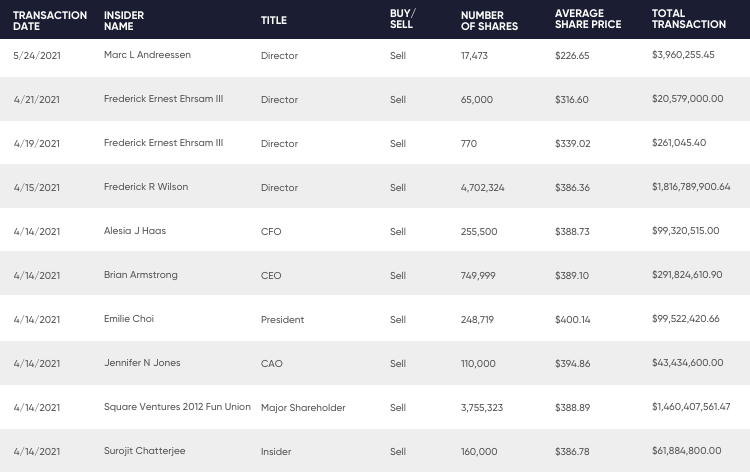Select Surojit Chatterjee name cell
Viewport: 750px width, 472px height.
[144, 450]
